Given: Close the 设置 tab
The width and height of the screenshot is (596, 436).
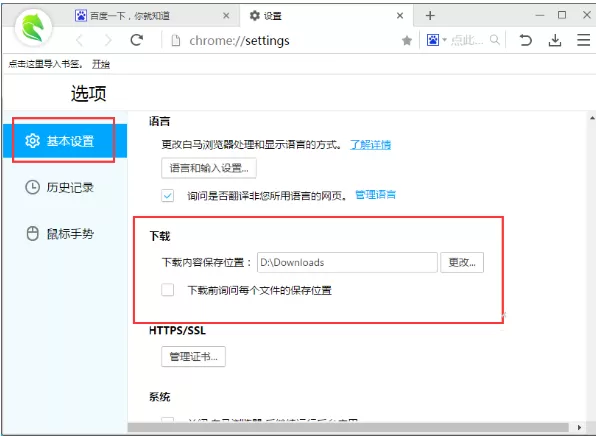Looking at the screenshot, I should (400, 16).
